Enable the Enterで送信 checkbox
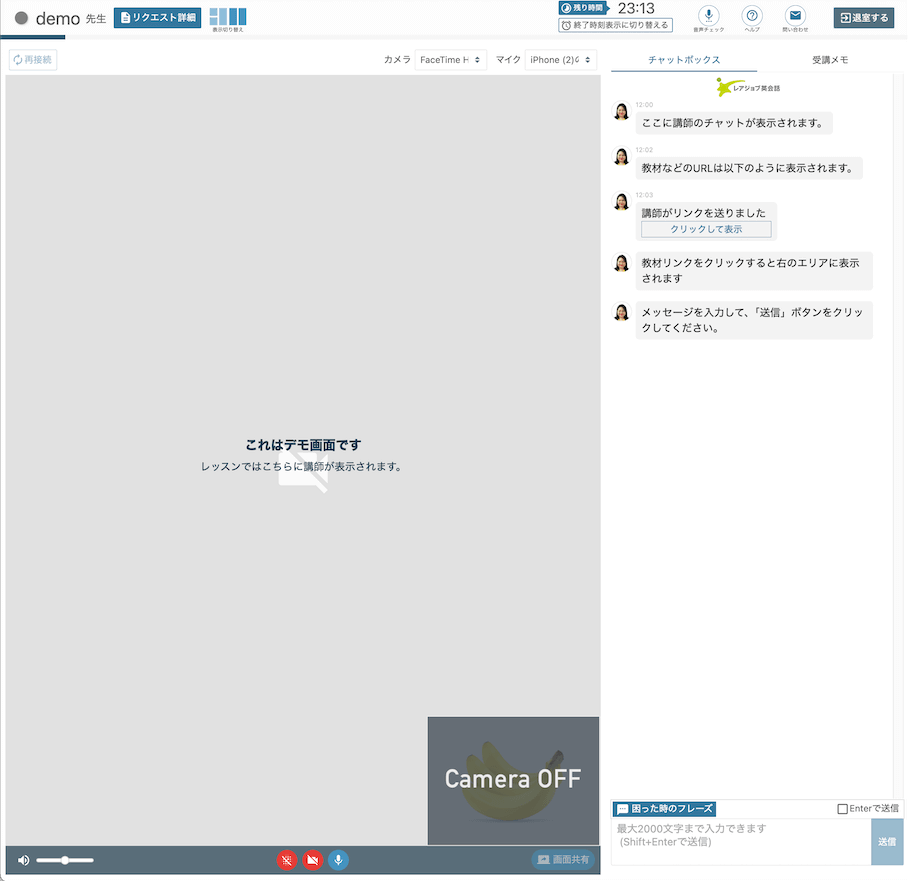908x881 pixels. click(842, 809)
